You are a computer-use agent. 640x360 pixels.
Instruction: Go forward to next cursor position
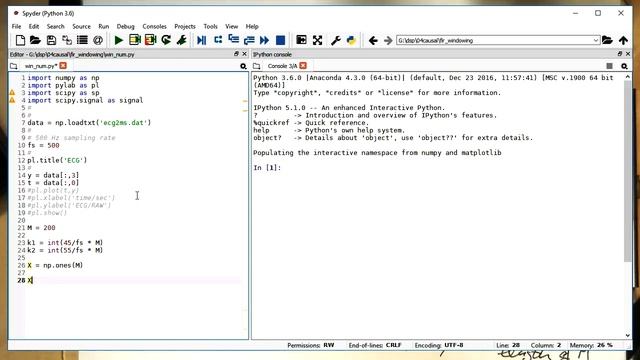[x=388, y=40]
